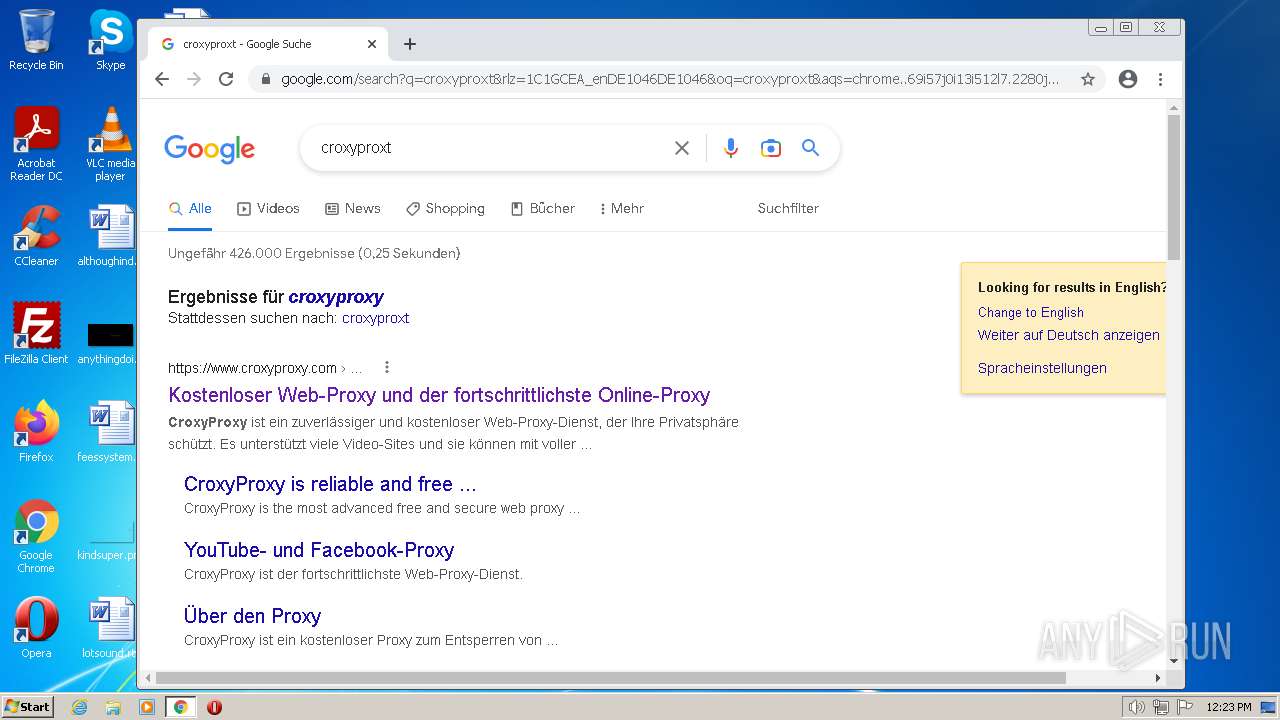Click the vertical page scrollbar
The image size is (1280, 720).
coord(1174,186)
